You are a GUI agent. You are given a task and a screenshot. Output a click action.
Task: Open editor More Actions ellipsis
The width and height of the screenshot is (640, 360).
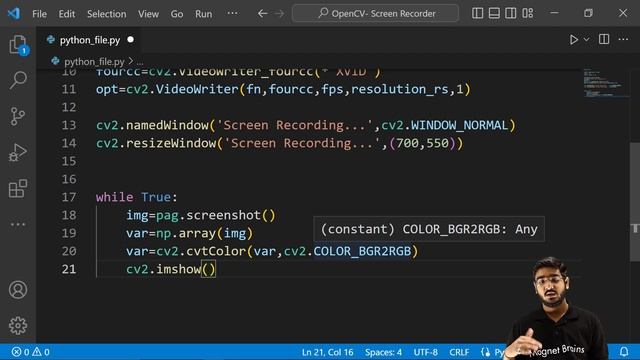click(623, 39)
